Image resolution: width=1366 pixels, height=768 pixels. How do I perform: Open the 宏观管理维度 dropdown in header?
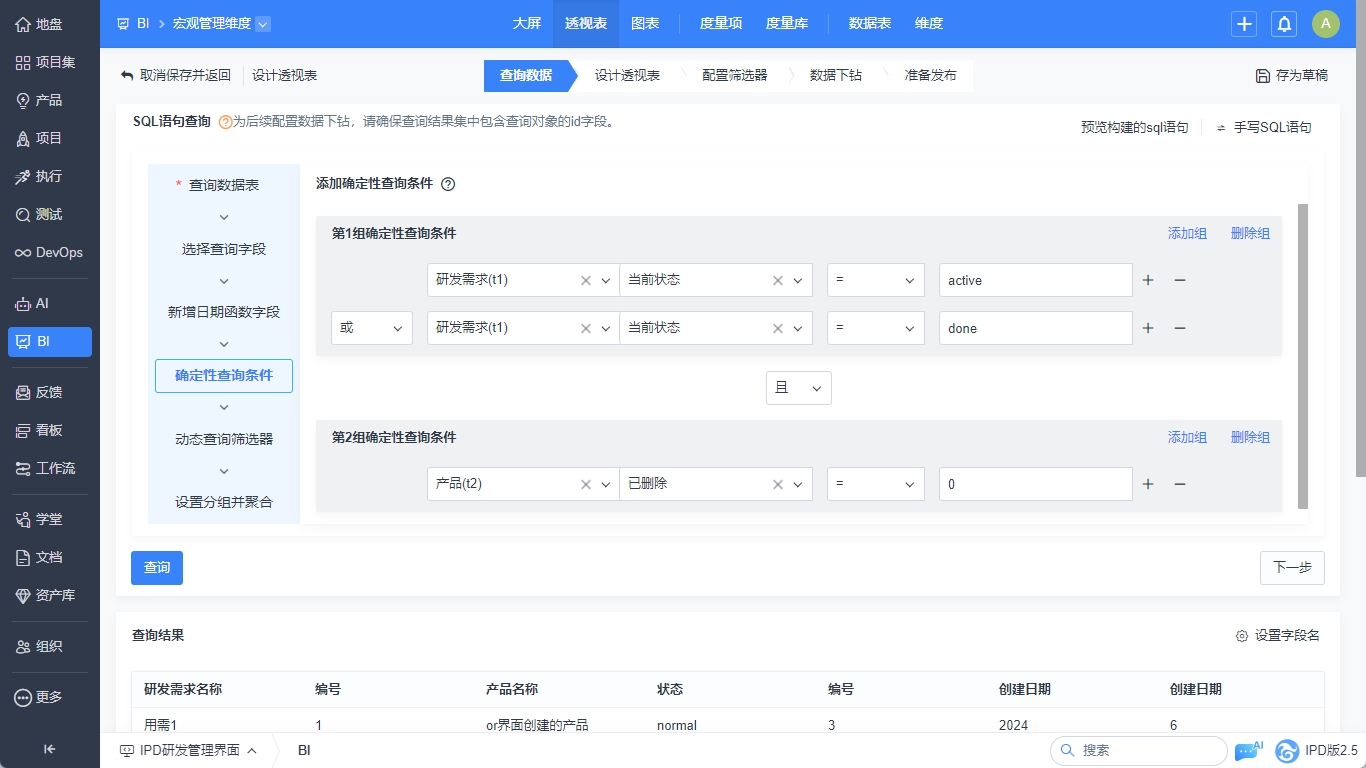pyautogui.click(x=262, y=24)
